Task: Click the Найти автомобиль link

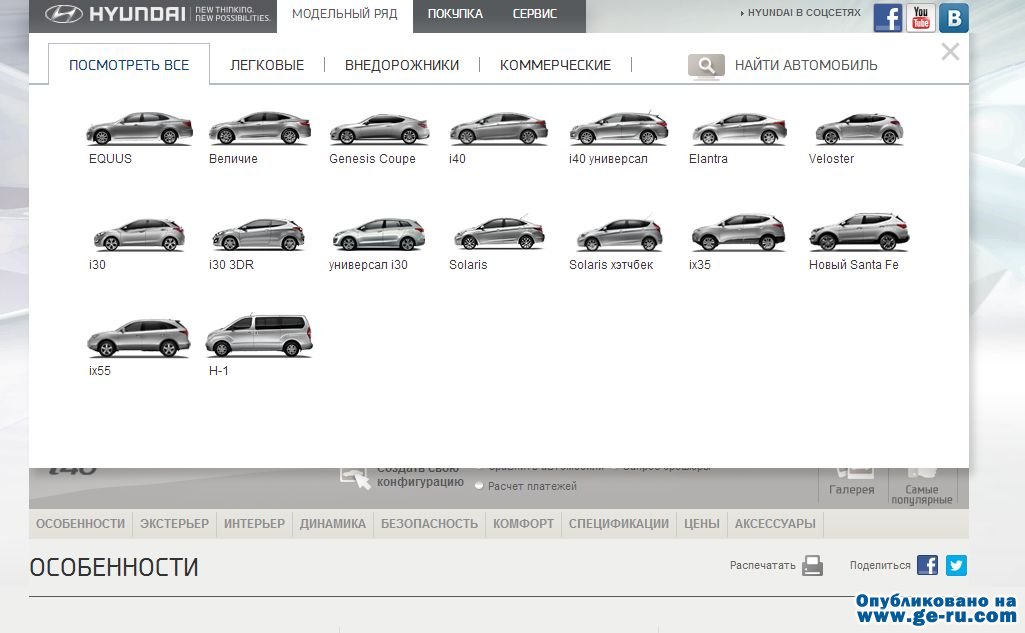Action: pyautogui.click(x=806, y=65)
